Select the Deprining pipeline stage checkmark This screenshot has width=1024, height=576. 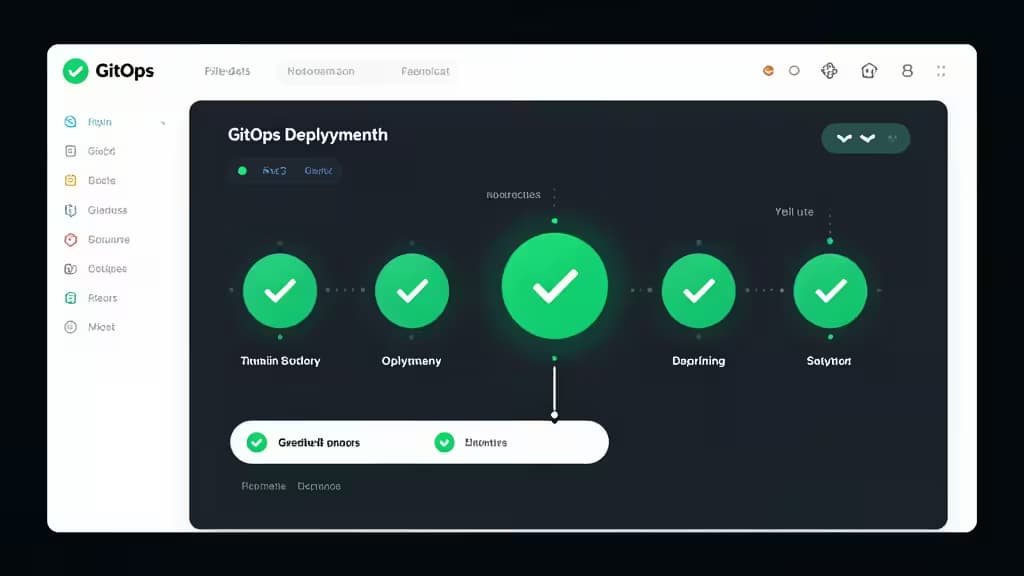coord(699,291)
